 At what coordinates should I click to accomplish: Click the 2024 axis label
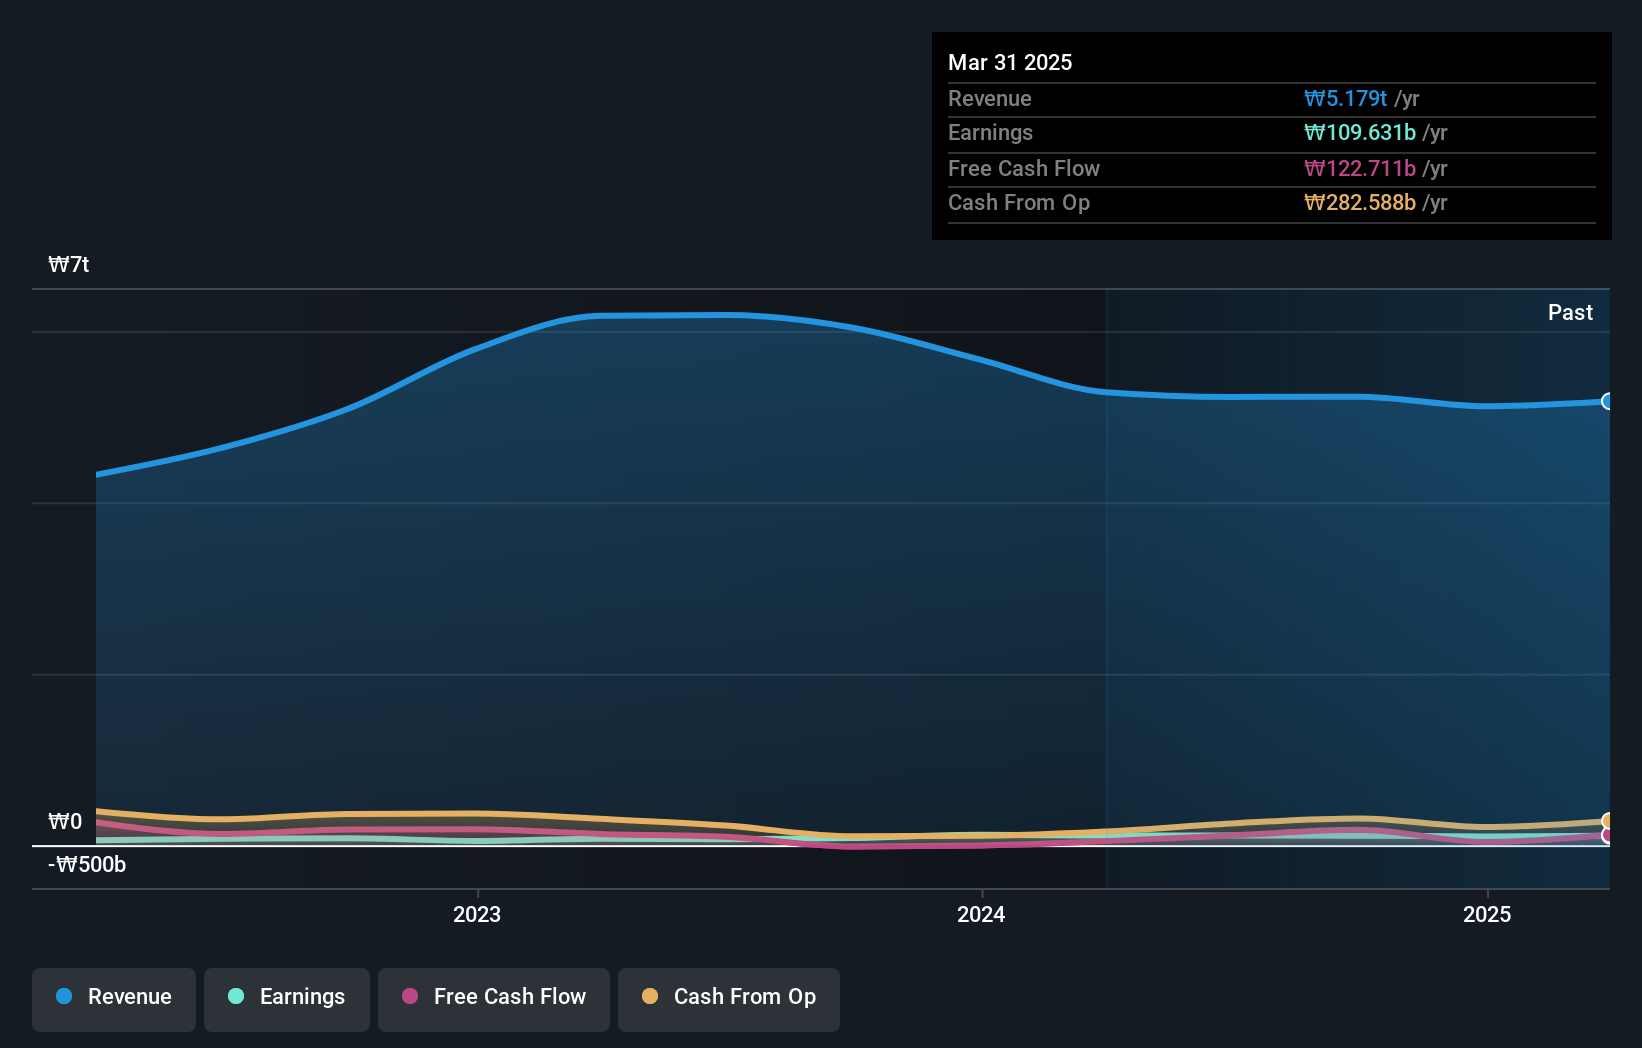pyautogui.click(x=981, y=914)
